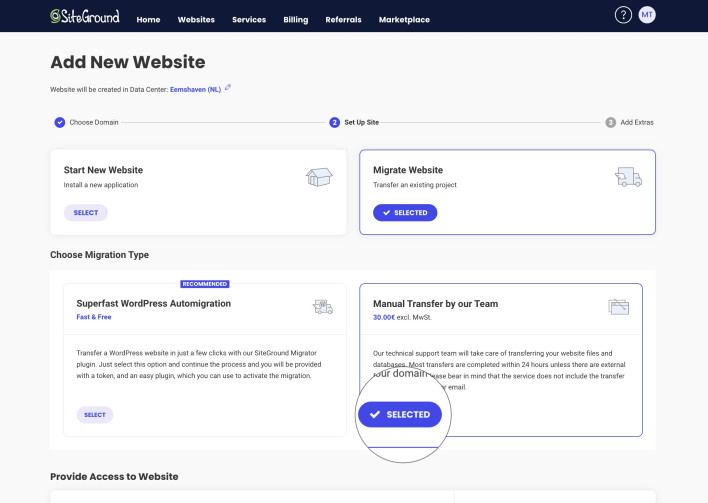
Task: Click Select under Start New Website
Action: click(86, 213)
